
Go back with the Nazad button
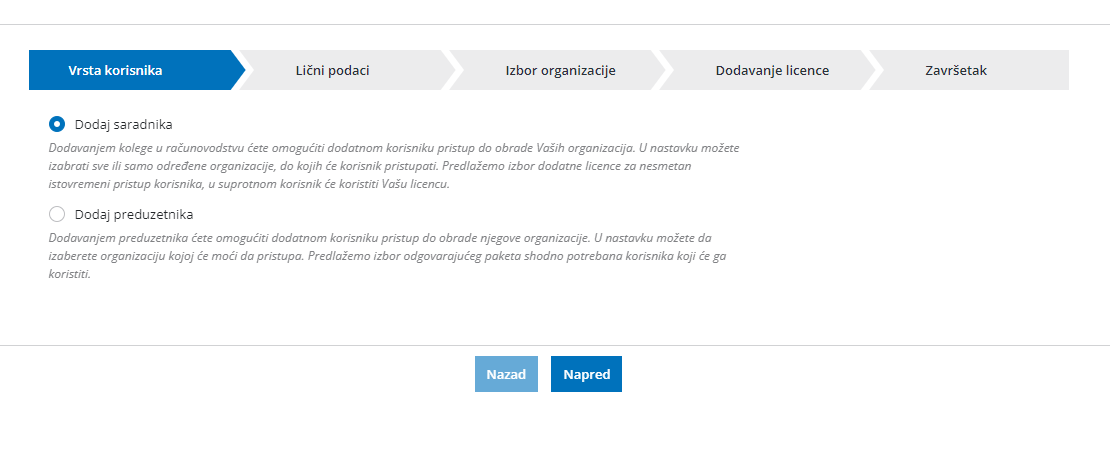[506, 374]
